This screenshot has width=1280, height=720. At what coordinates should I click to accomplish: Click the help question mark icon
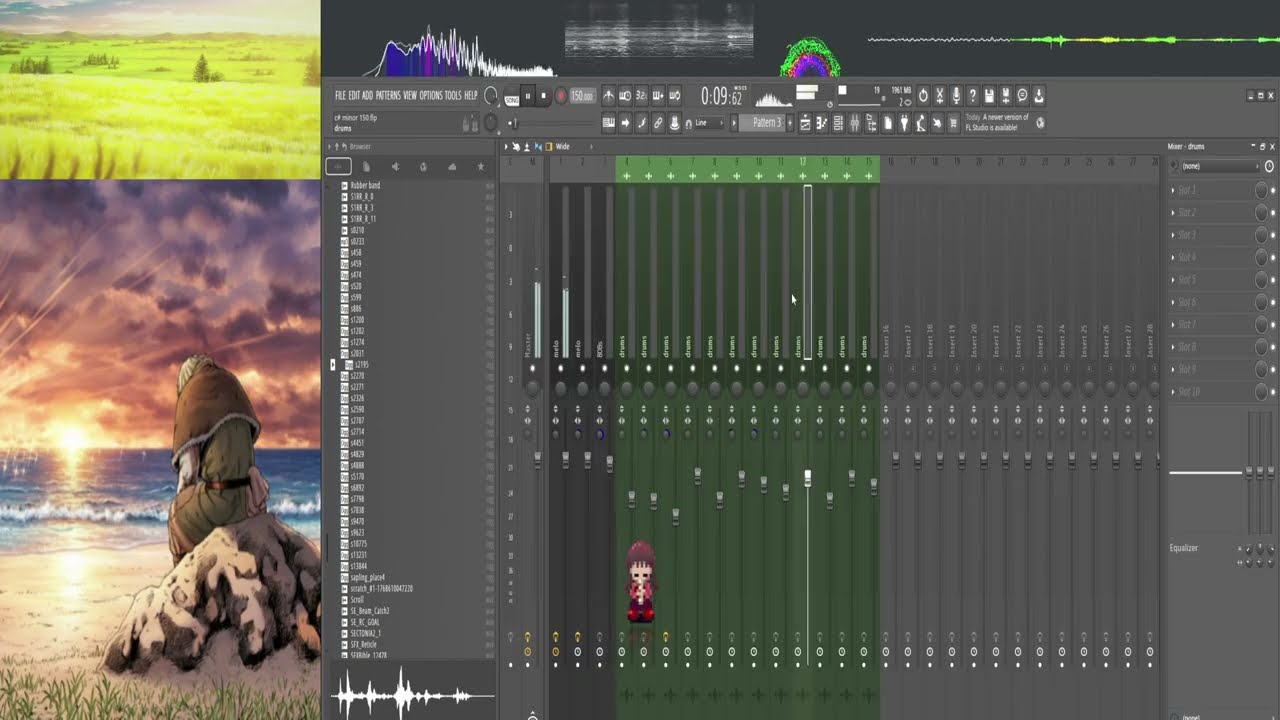(x=972, y=96)
